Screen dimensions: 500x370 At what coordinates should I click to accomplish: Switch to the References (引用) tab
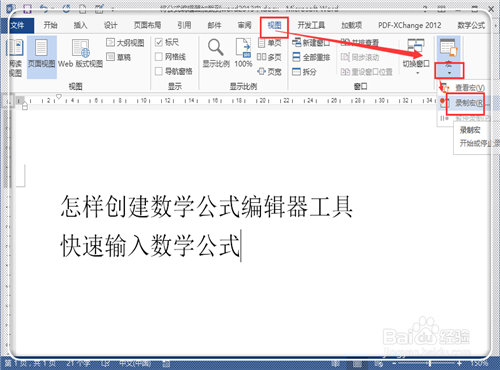point(184,25)
